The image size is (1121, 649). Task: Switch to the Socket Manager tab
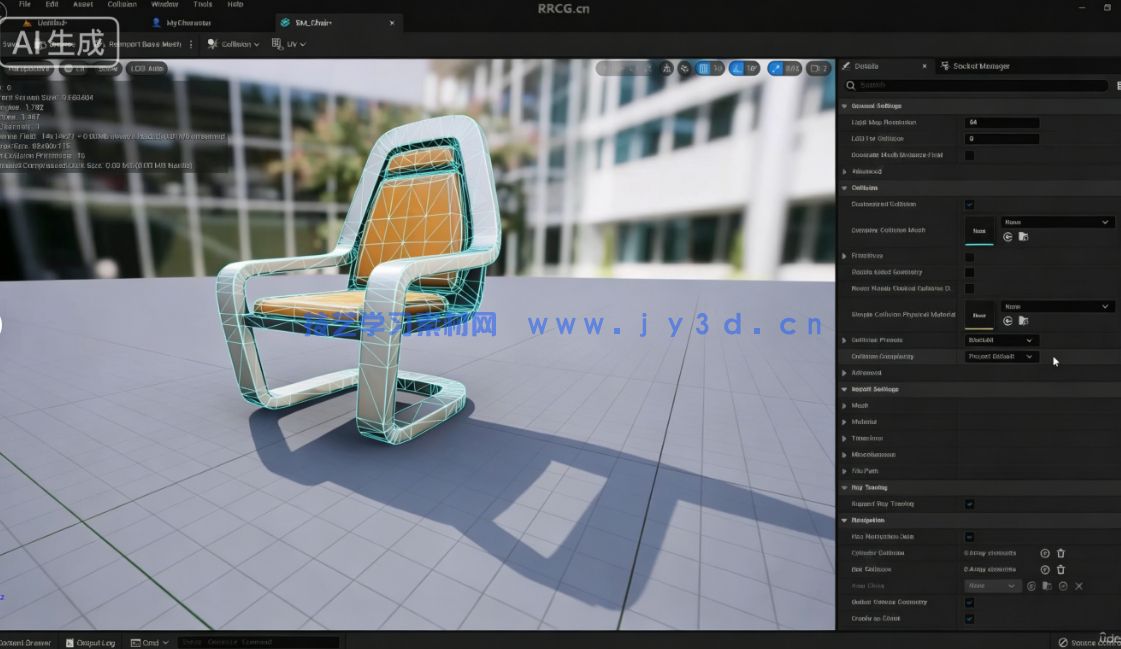click(980, 66)
